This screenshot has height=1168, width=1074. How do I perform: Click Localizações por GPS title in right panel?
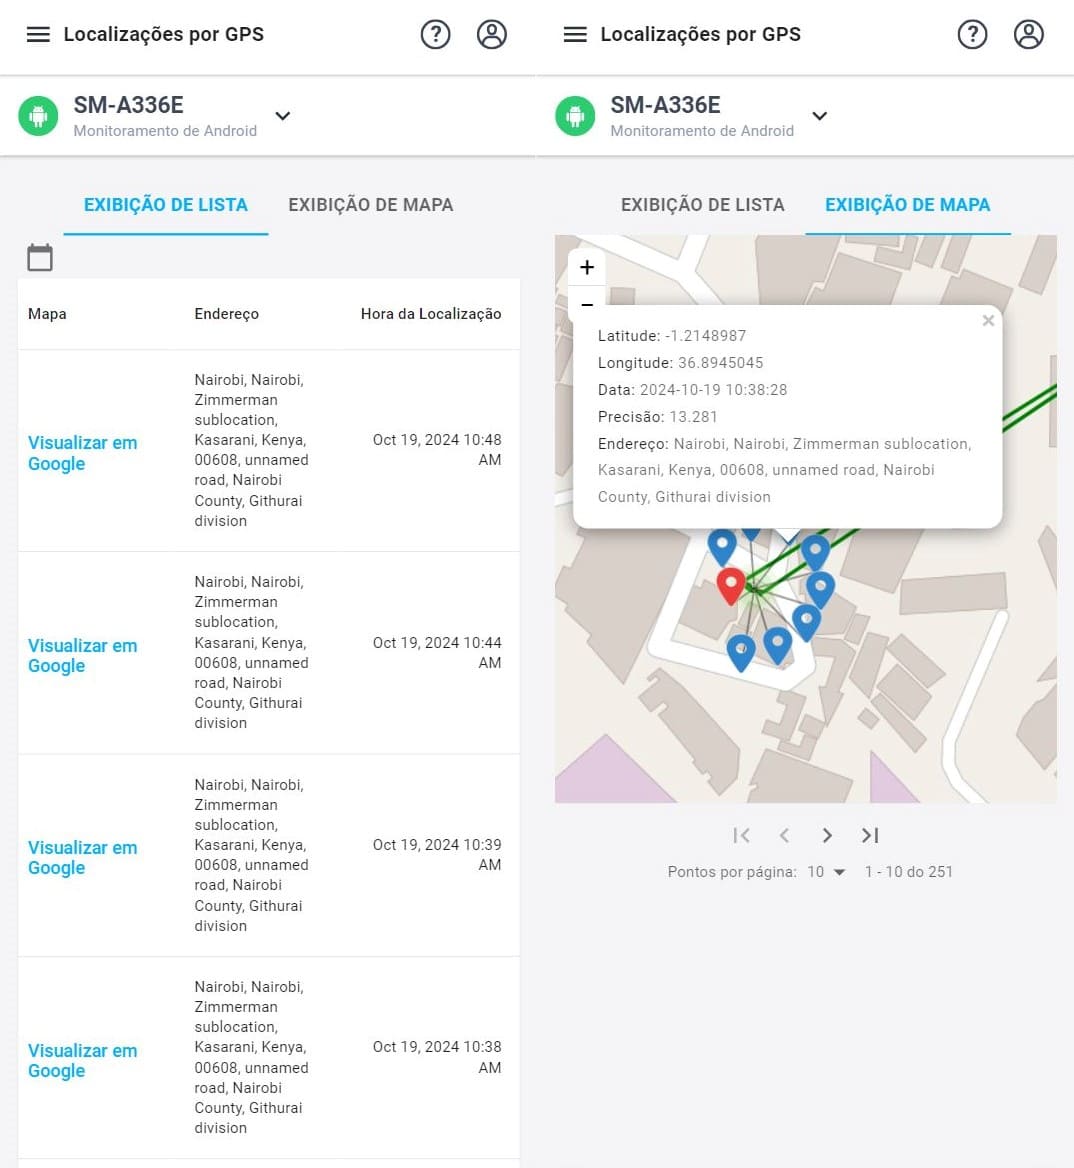(701, 34)
